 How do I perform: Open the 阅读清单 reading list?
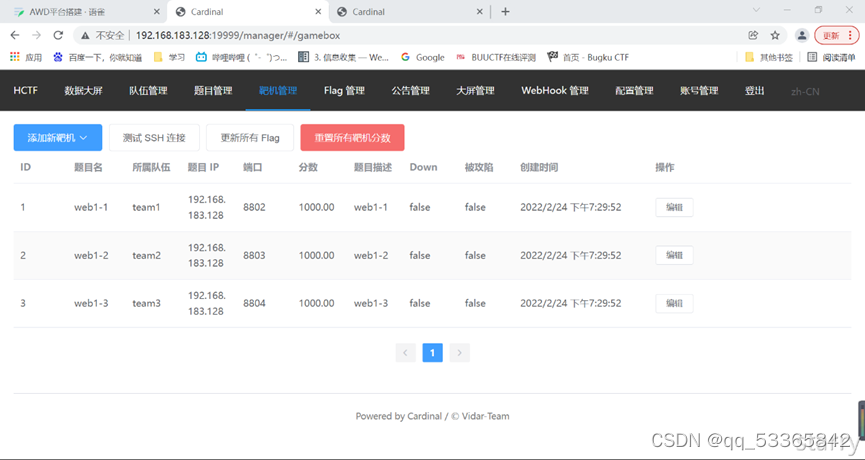[x=831, y=57]
